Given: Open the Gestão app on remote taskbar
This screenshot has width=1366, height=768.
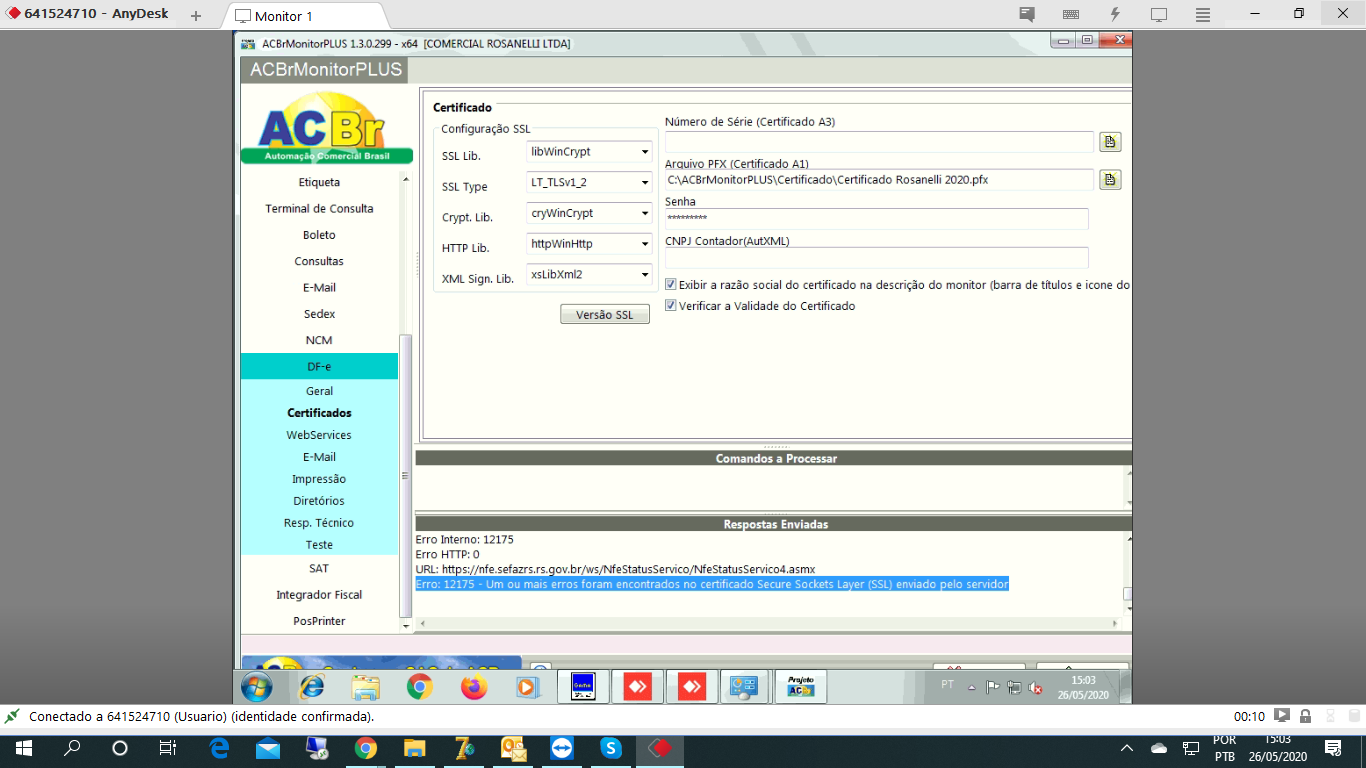Looking at the screenshot, I should [583, 687].
